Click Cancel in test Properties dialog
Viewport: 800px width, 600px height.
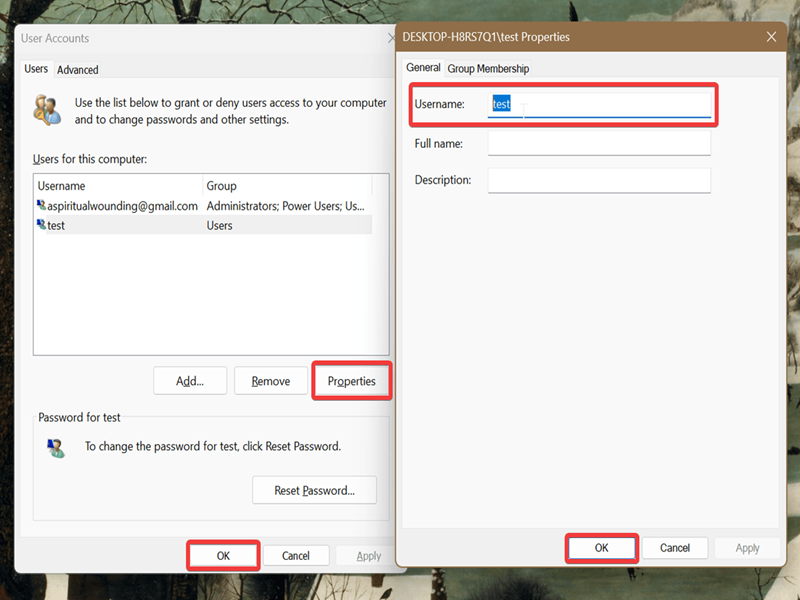point(674,547)
